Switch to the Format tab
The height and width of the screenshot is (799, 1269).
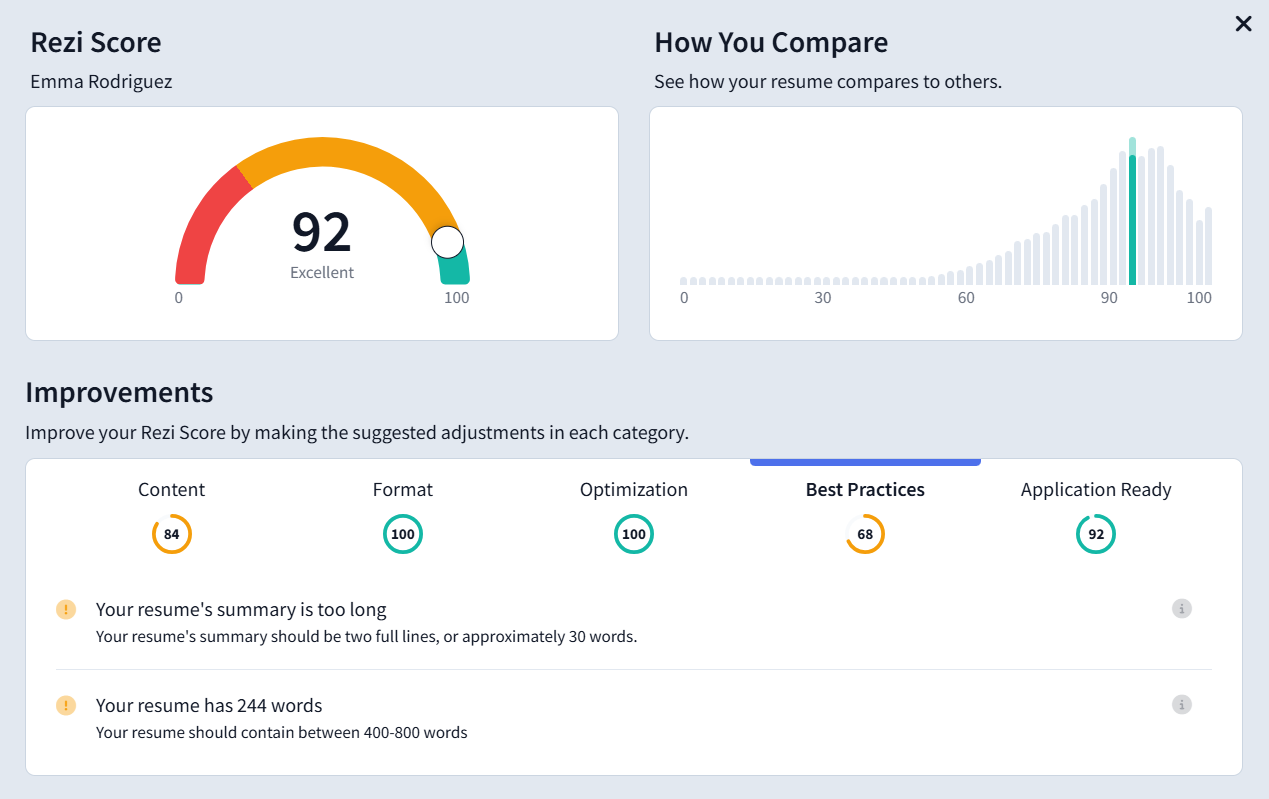tap(403, 489)
